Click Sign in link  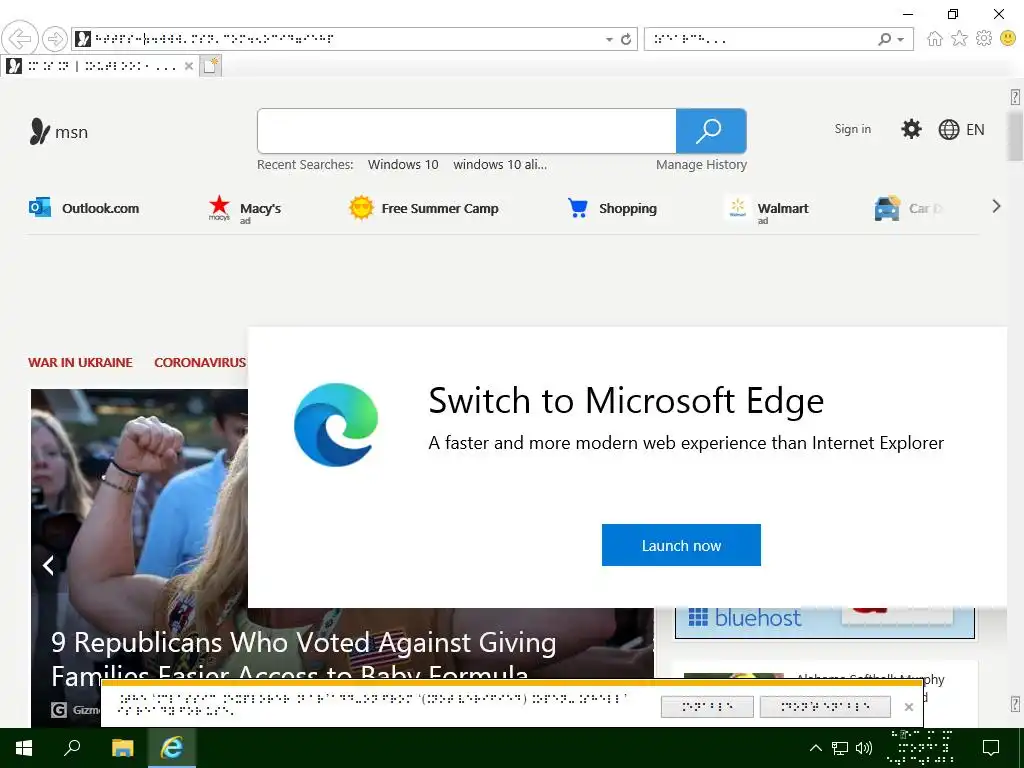tap(852, 129)
